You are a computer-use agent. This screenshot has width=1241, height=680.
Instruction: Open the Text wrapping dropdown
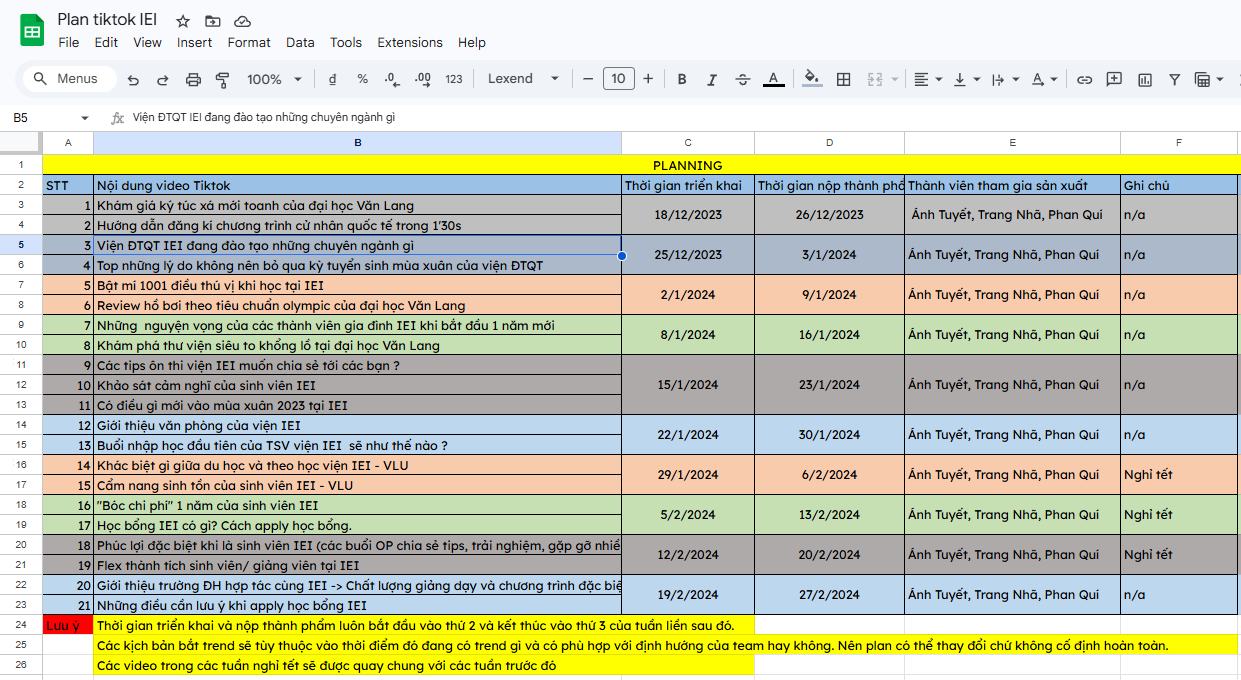pos(1005,79)
